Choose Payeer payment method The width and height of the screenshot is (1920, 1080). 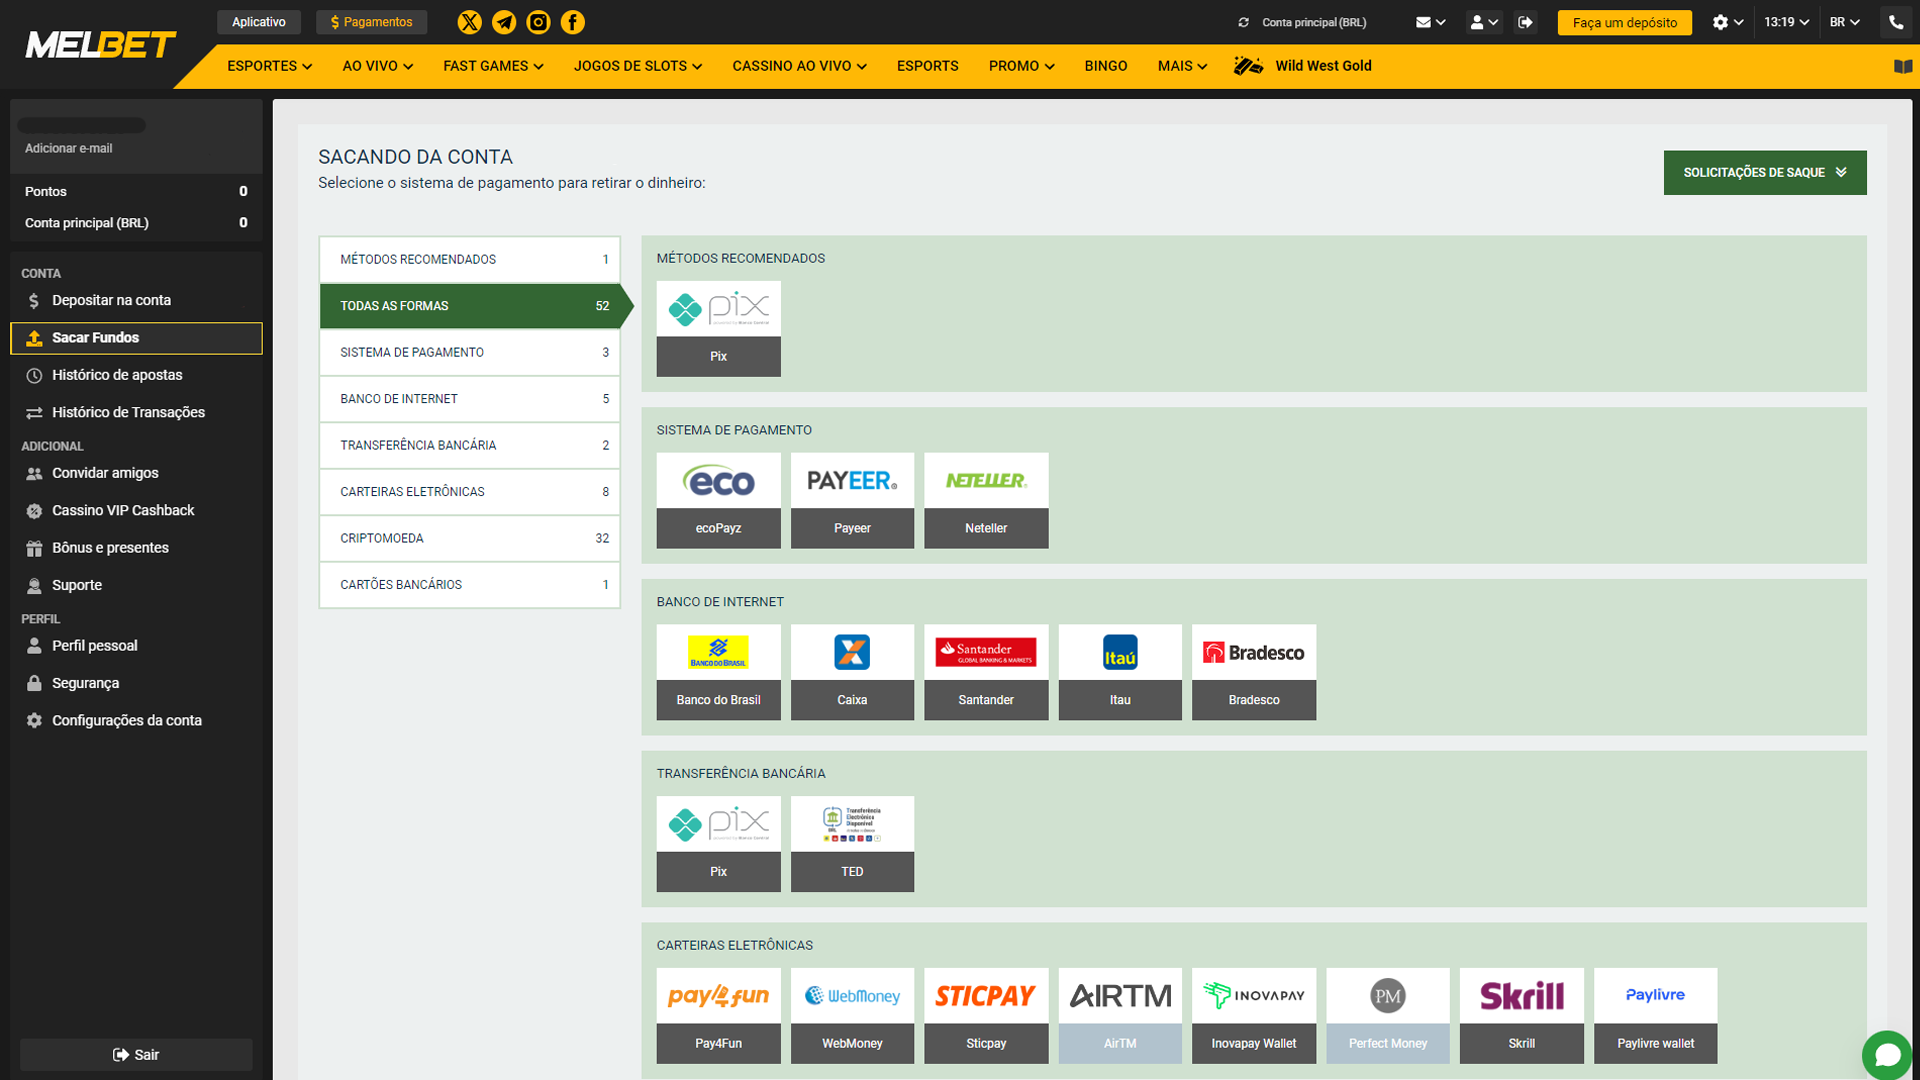point(852,500)
